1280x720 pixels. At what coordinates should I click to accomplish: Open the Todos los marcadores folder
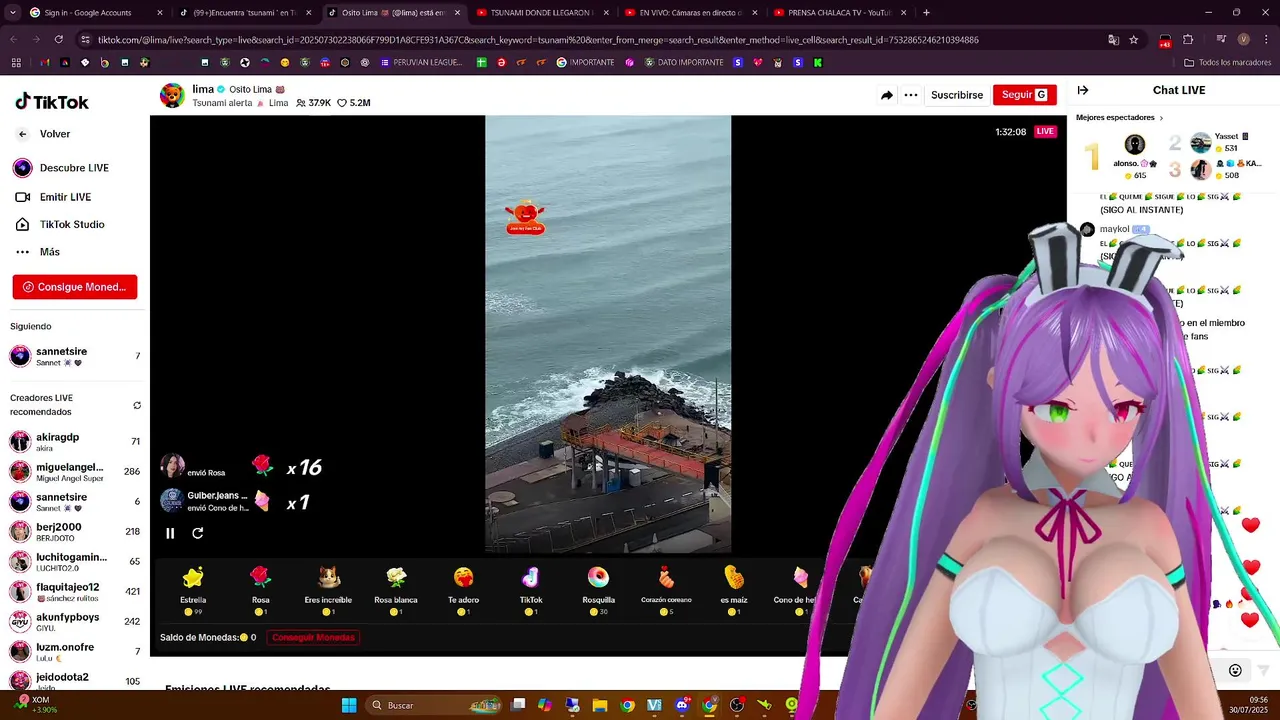[x=1227, y=63]
